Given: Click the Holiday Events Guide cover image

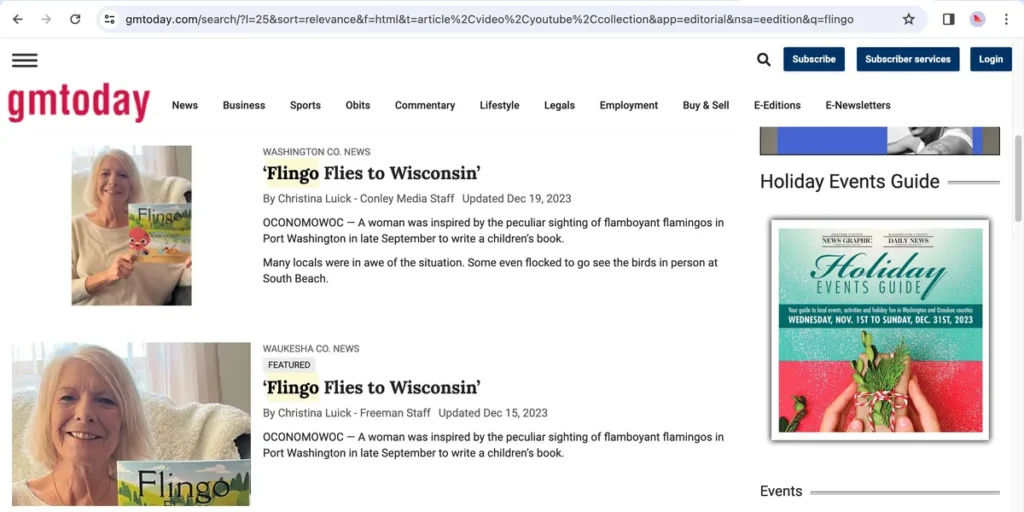Looking at the screenshot, I should coord(880,330).
